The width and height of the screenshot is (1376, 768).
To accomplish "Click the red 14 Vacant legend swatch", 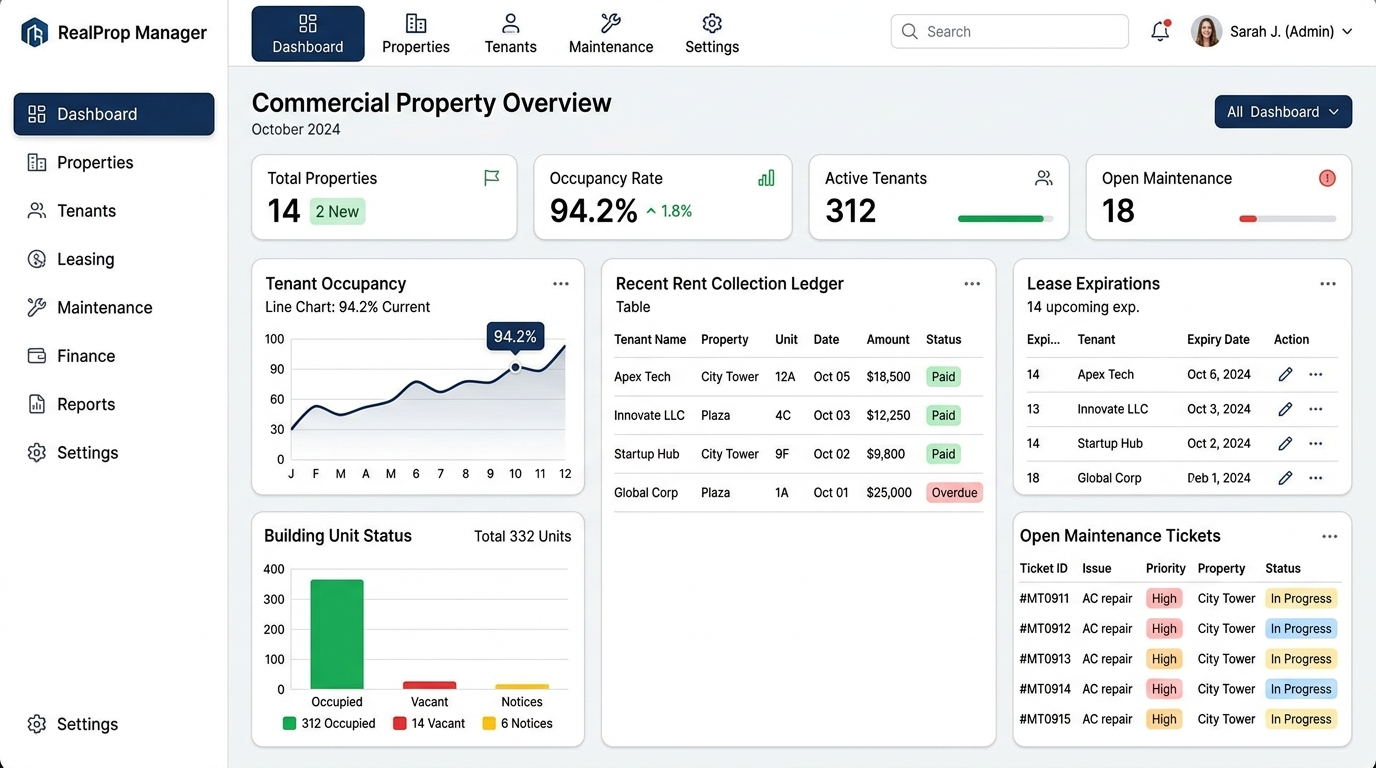I will coord(400,723).
